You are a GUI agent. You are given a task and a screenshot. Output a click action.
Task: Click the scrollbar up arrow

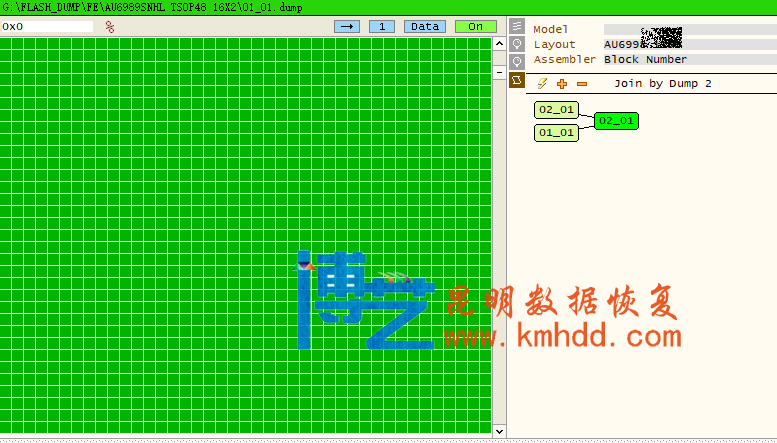[x=500, y=44]
